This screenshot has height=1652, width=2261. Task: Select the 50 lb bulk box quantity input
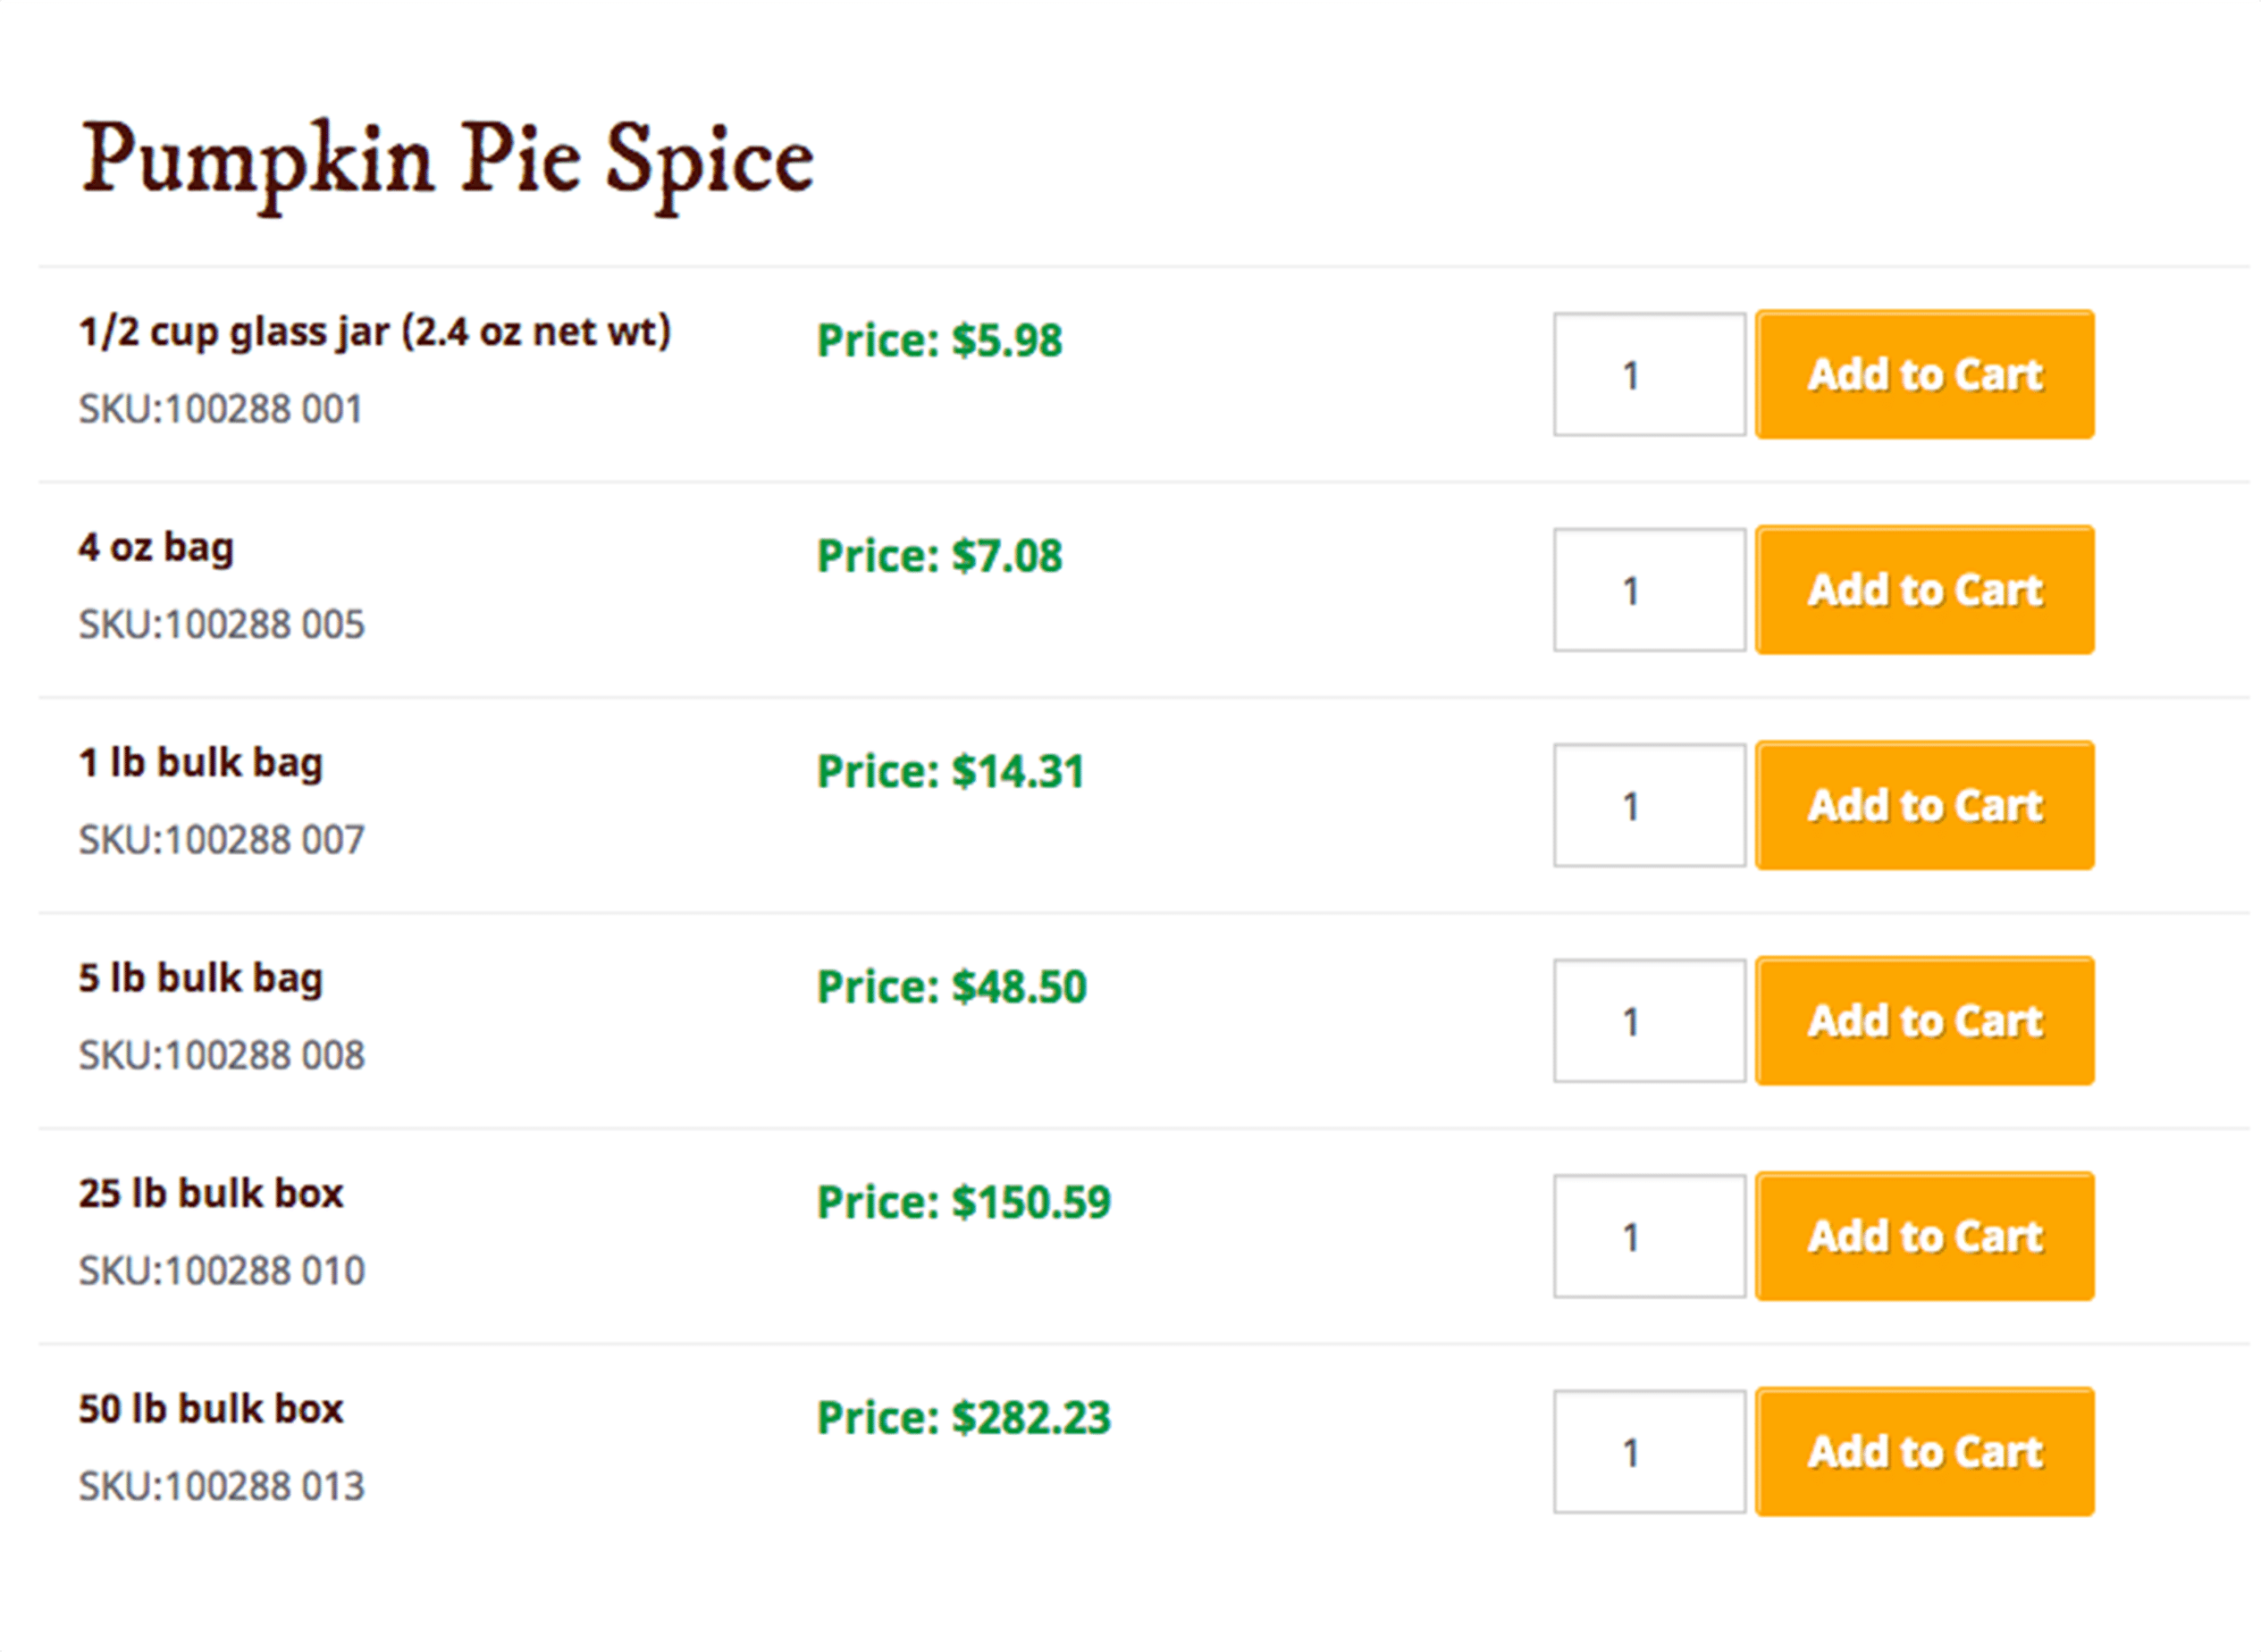pos(1648,1452)
